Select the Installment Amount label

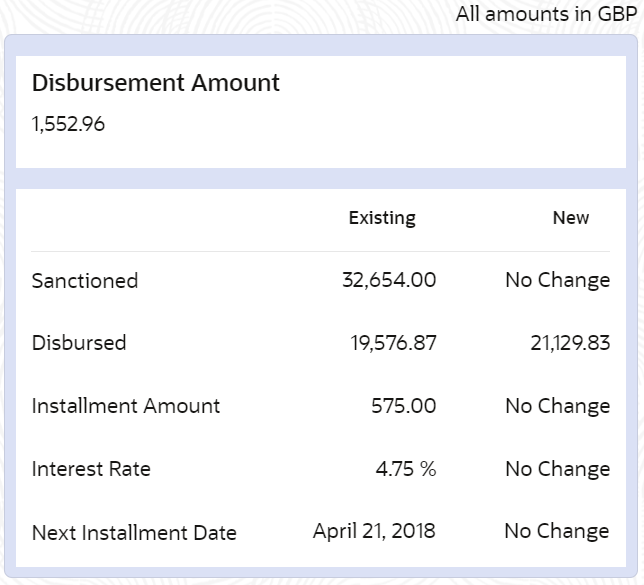coord(126,406)
